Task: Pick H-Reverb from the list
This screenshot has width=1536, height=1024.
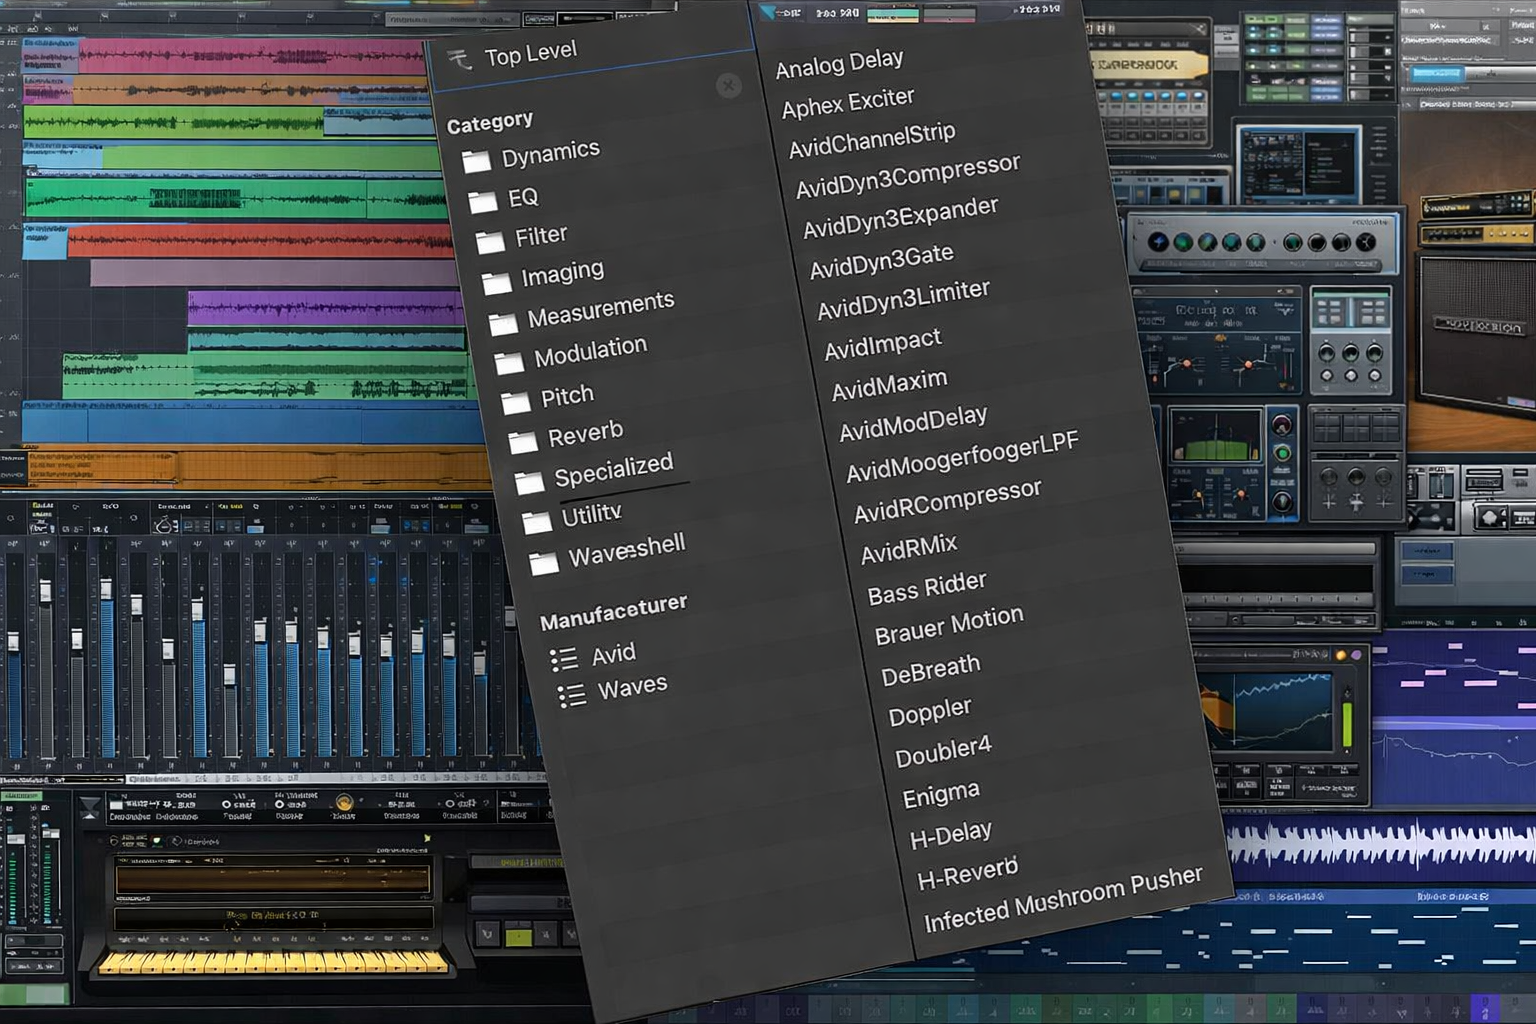Action: click(967, 873)
